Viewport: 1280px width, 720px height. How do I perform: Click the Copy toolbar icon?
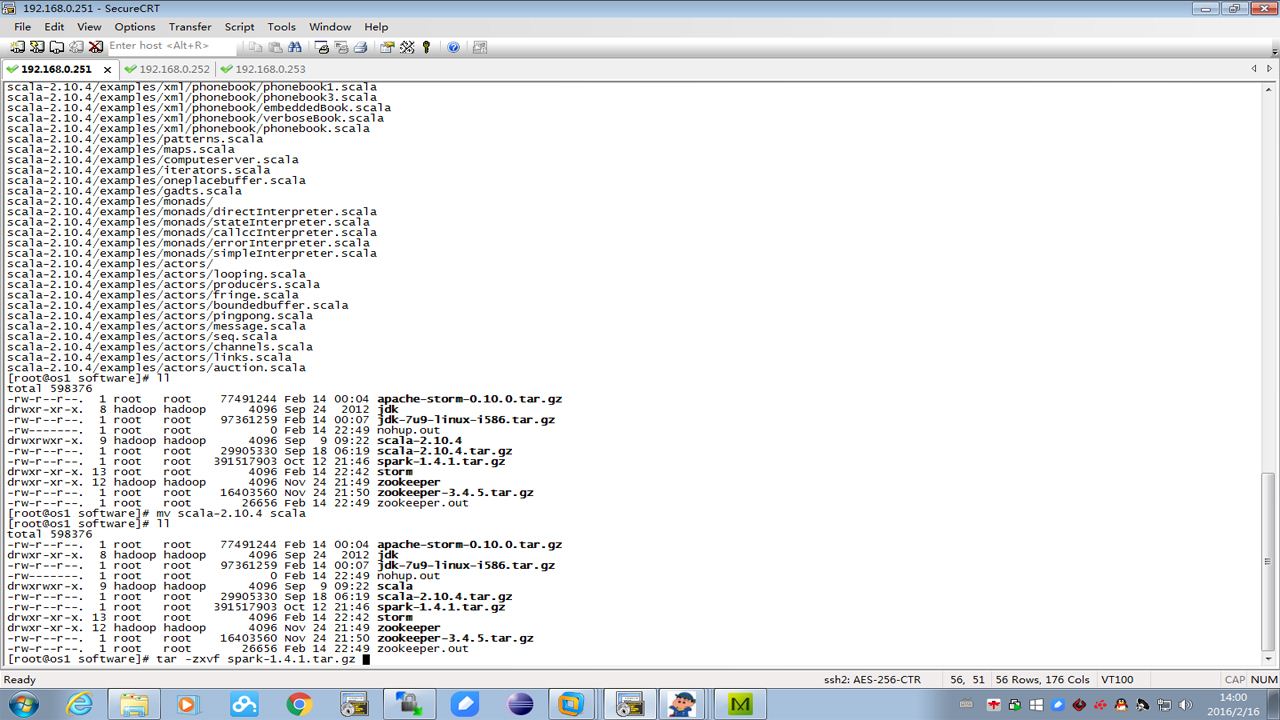click(256, 46)
